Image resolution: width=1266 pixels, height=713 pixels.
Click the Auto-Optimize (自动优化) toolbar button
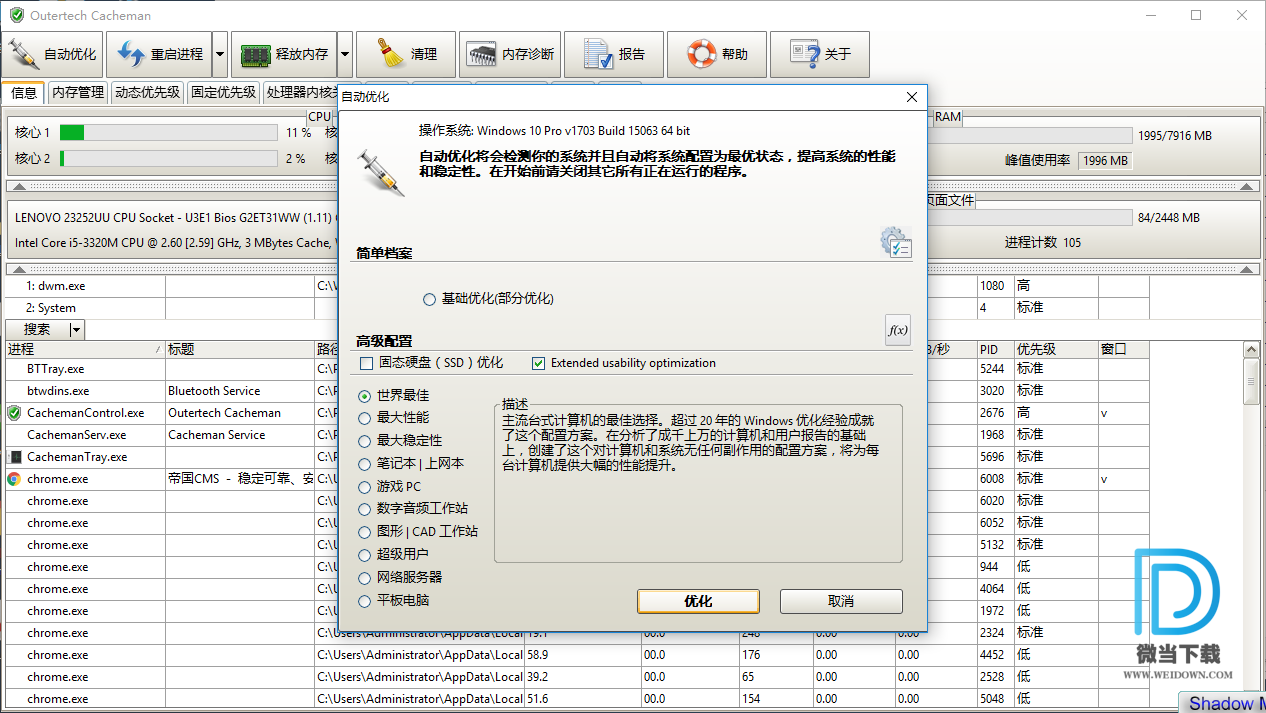point(52,54)
